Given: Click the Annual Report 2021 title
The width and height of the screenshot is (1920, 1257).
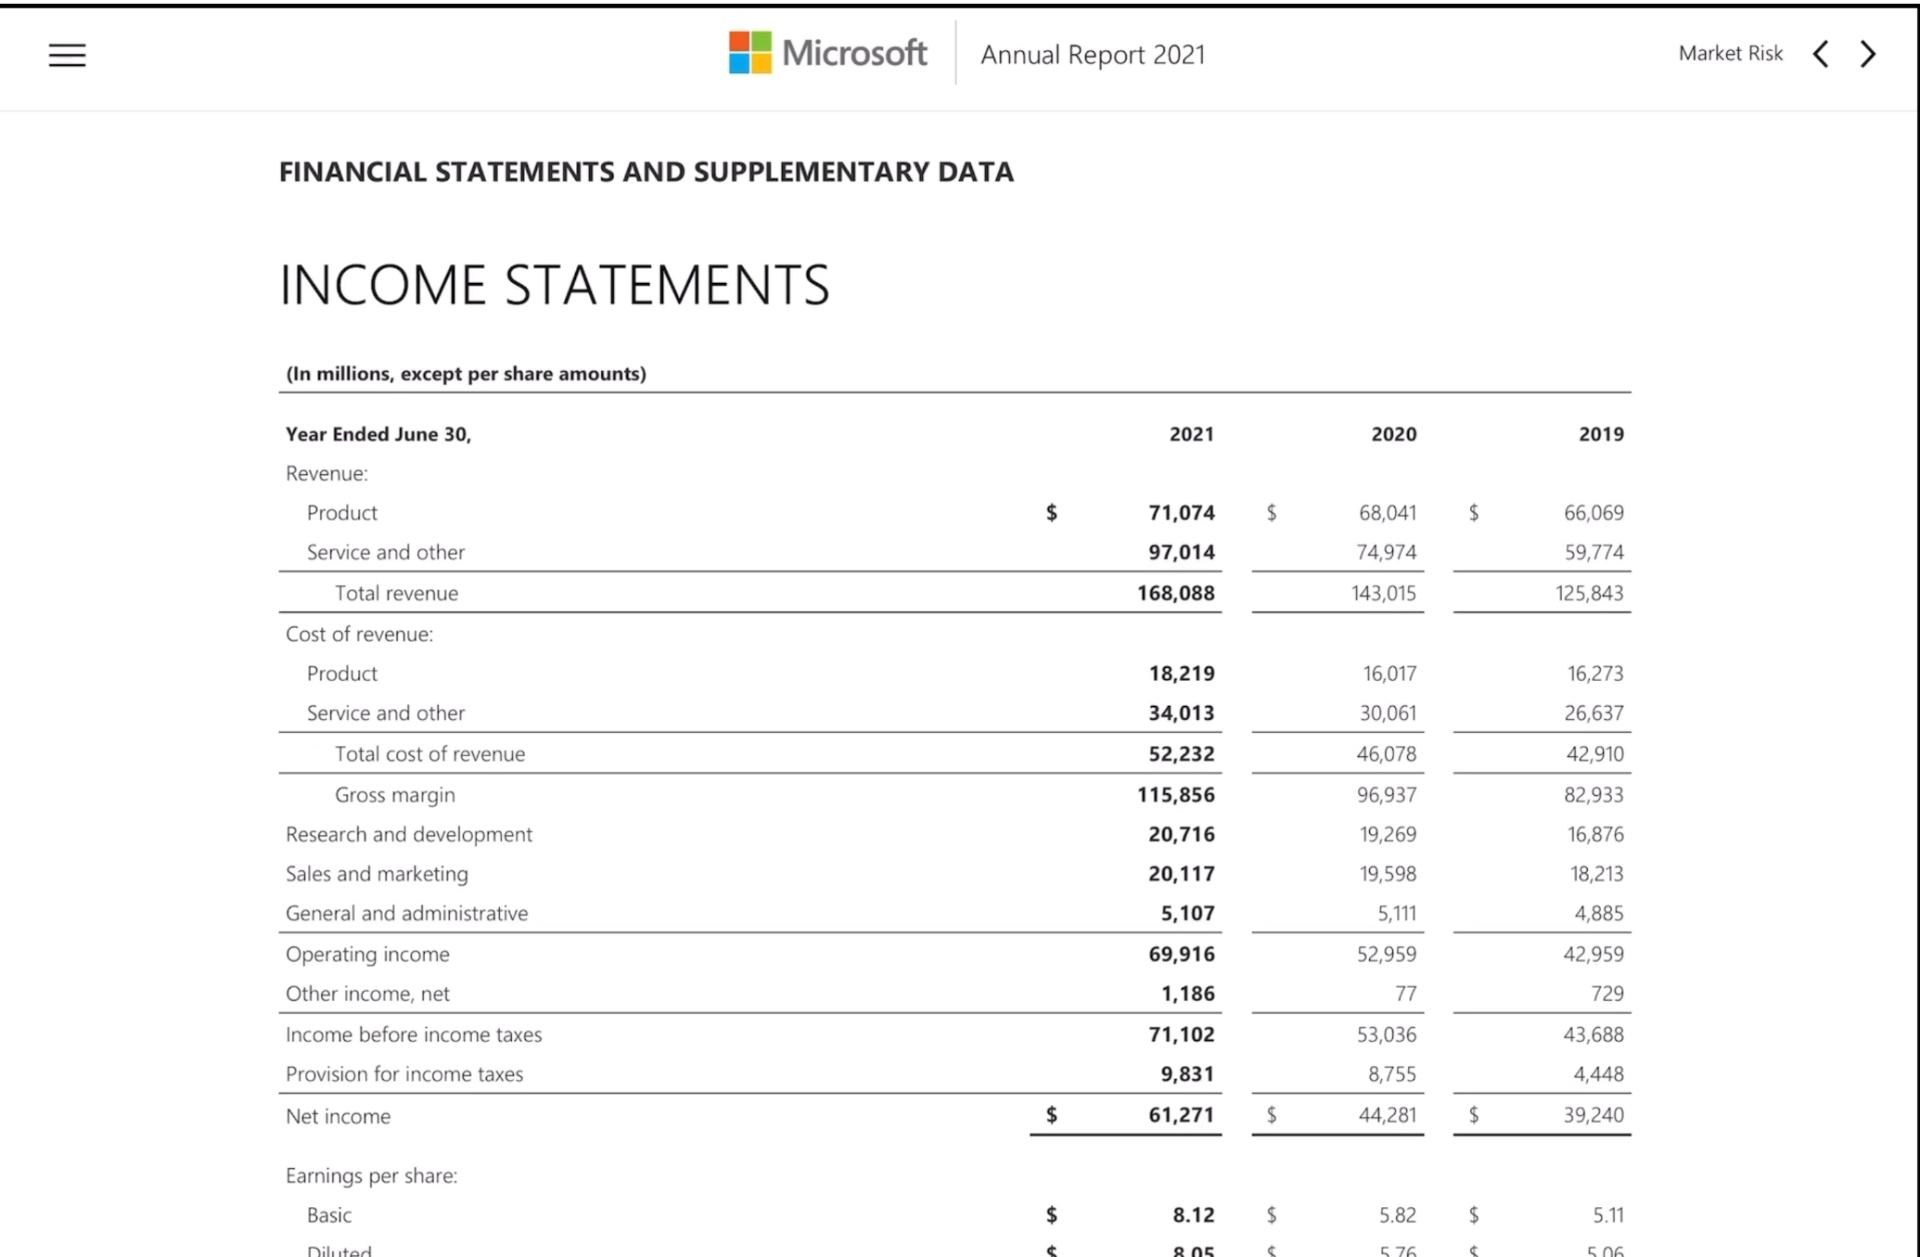Looking at the screenshot, I should pyautogui.click(x=1092, y=55).
